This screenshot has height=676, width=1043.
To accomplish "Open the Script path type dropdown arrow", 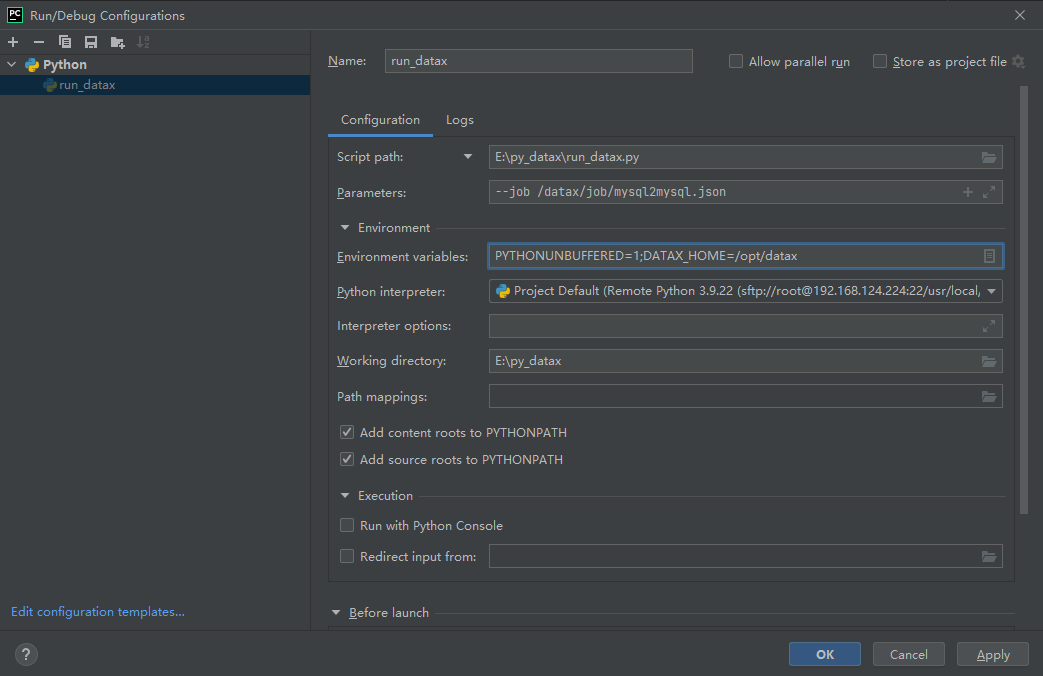I will (x=467, y=157).
